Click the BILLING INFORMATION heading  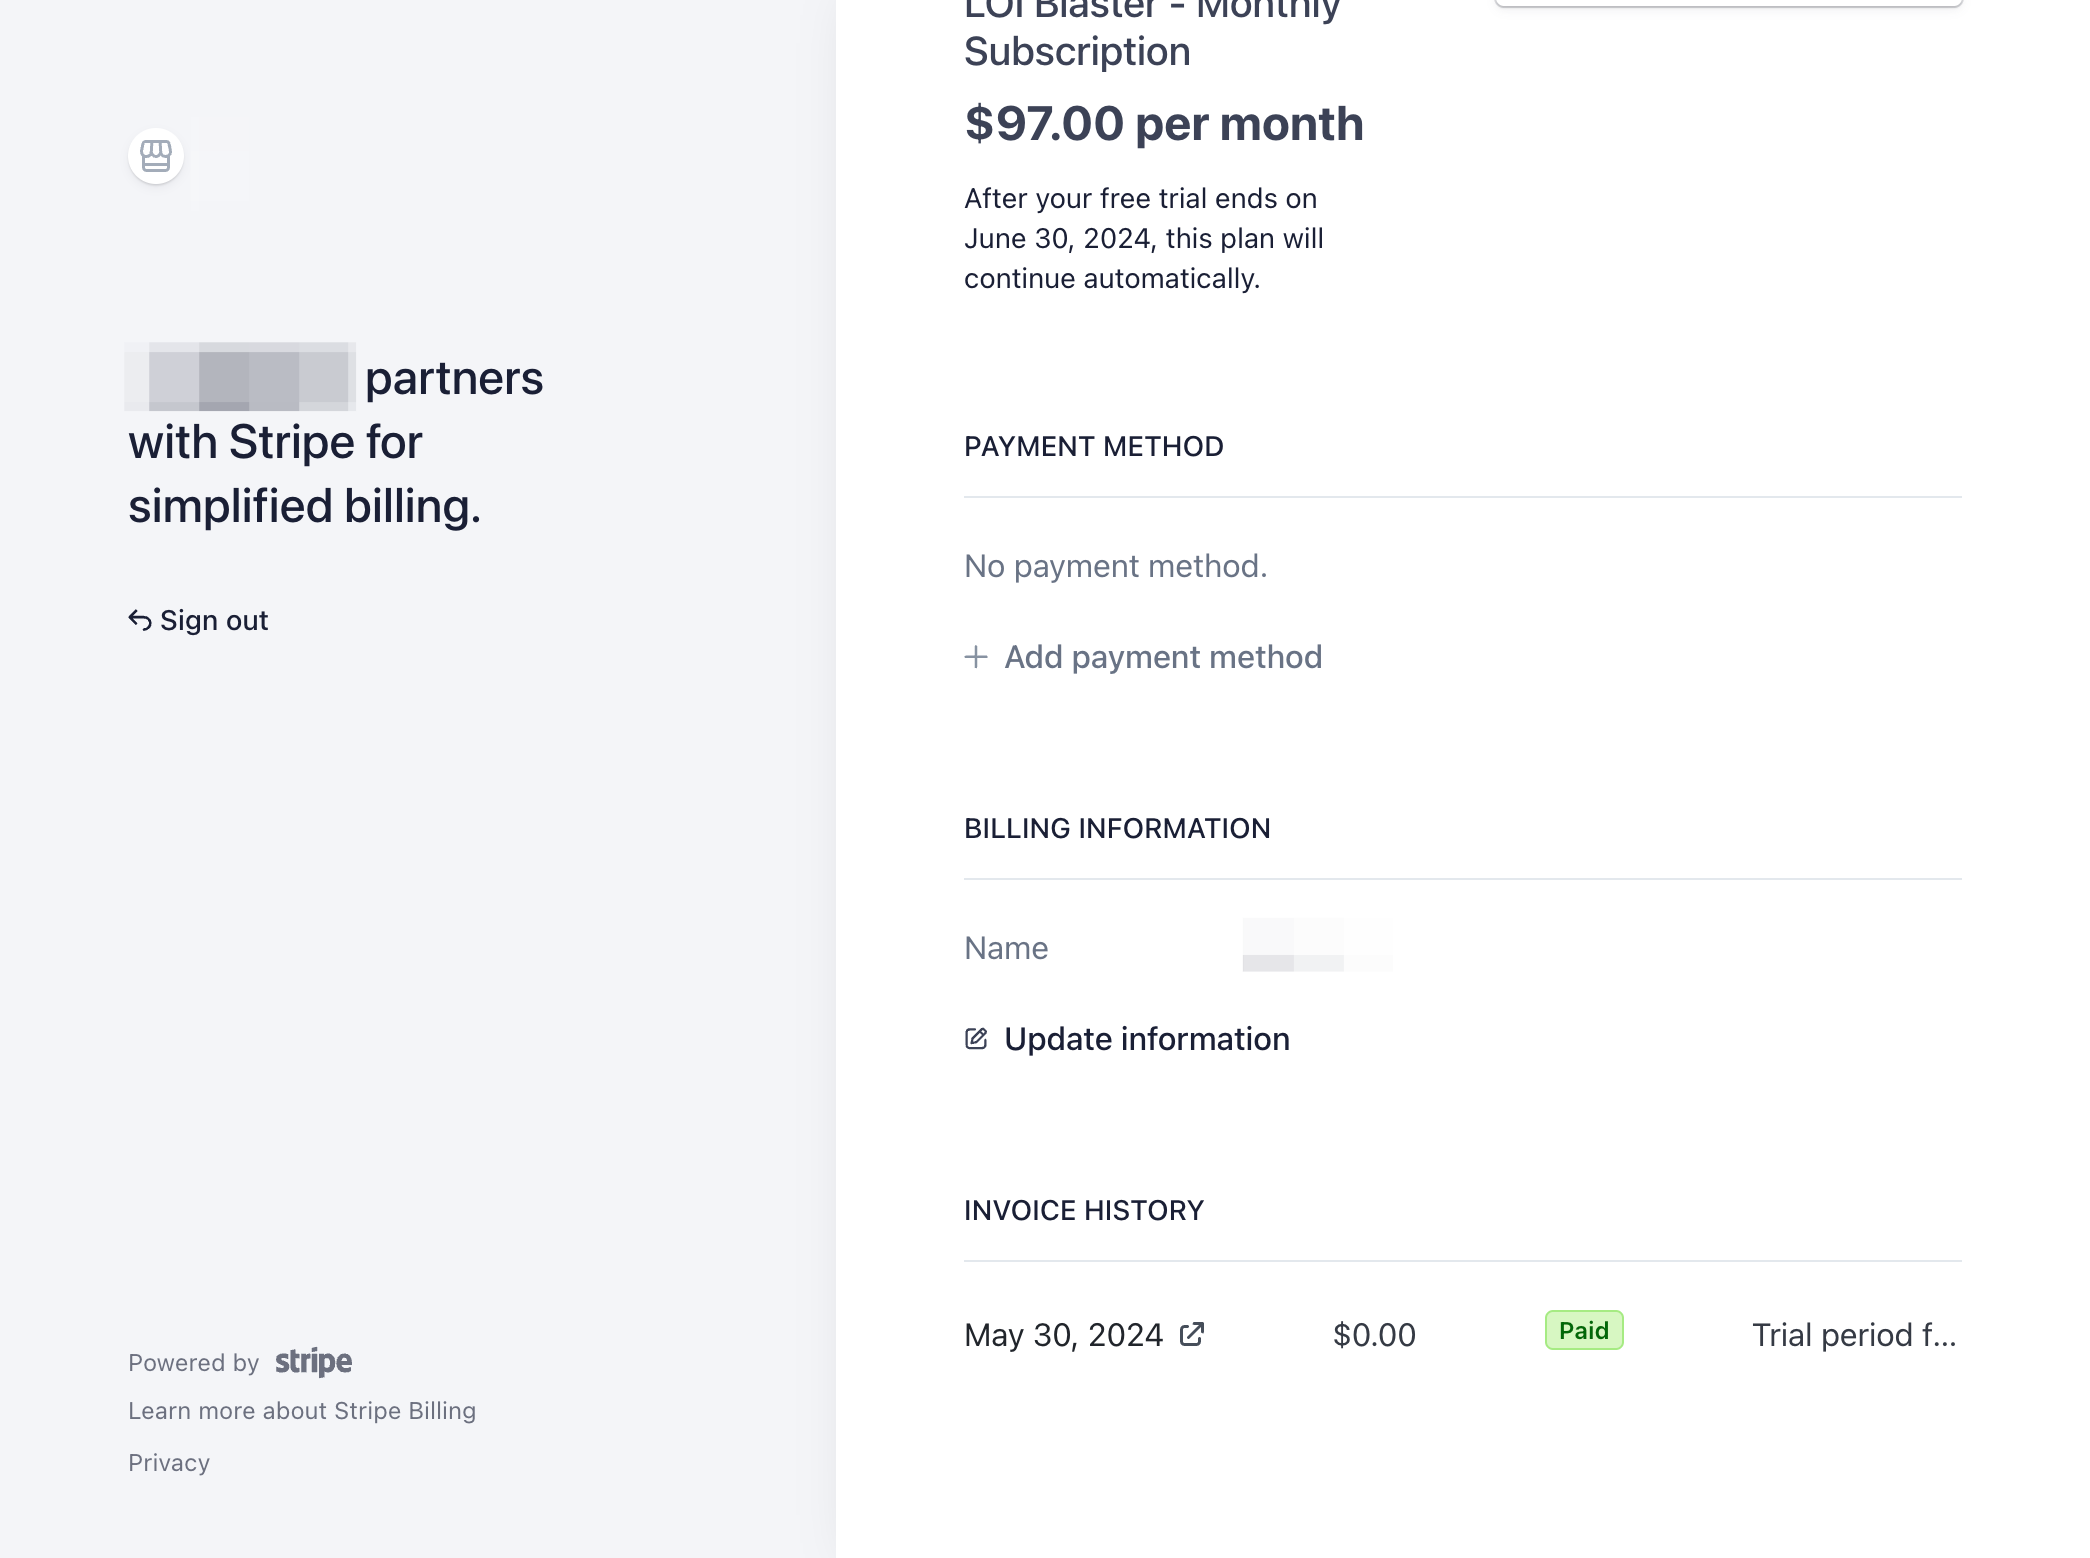point(1117,828)
